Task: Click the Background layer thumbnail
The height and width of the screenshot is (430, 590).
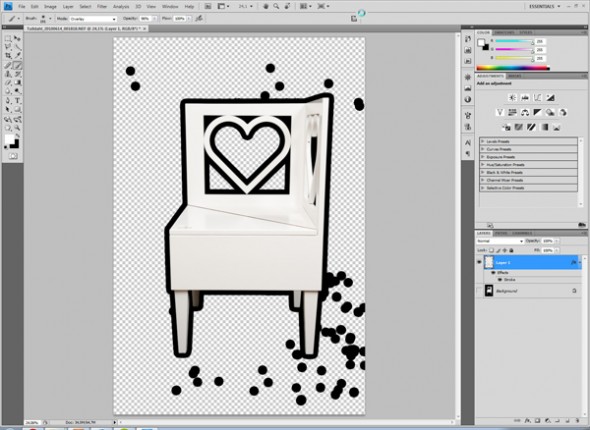Action: 489,291
